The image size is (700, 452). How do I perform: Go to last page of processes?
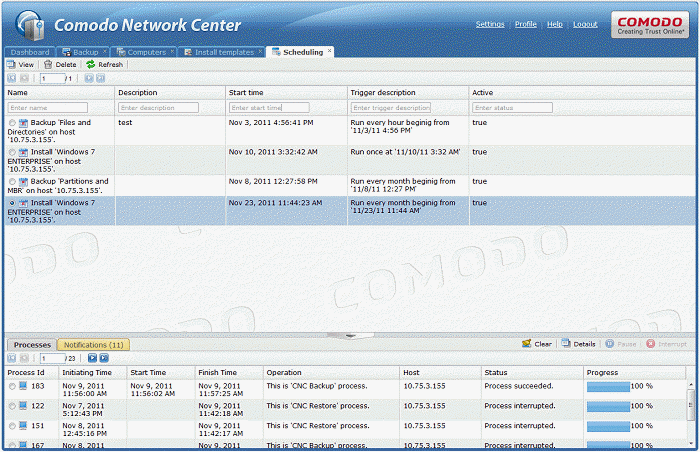104,358
